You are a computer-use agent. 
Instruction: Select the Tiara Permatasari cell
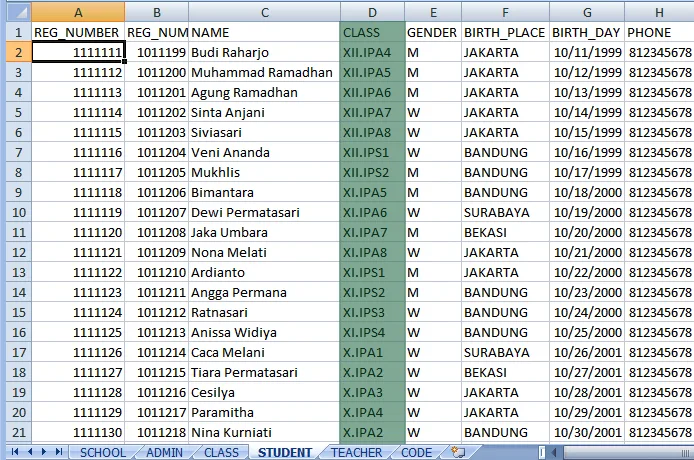pos(265,372)
